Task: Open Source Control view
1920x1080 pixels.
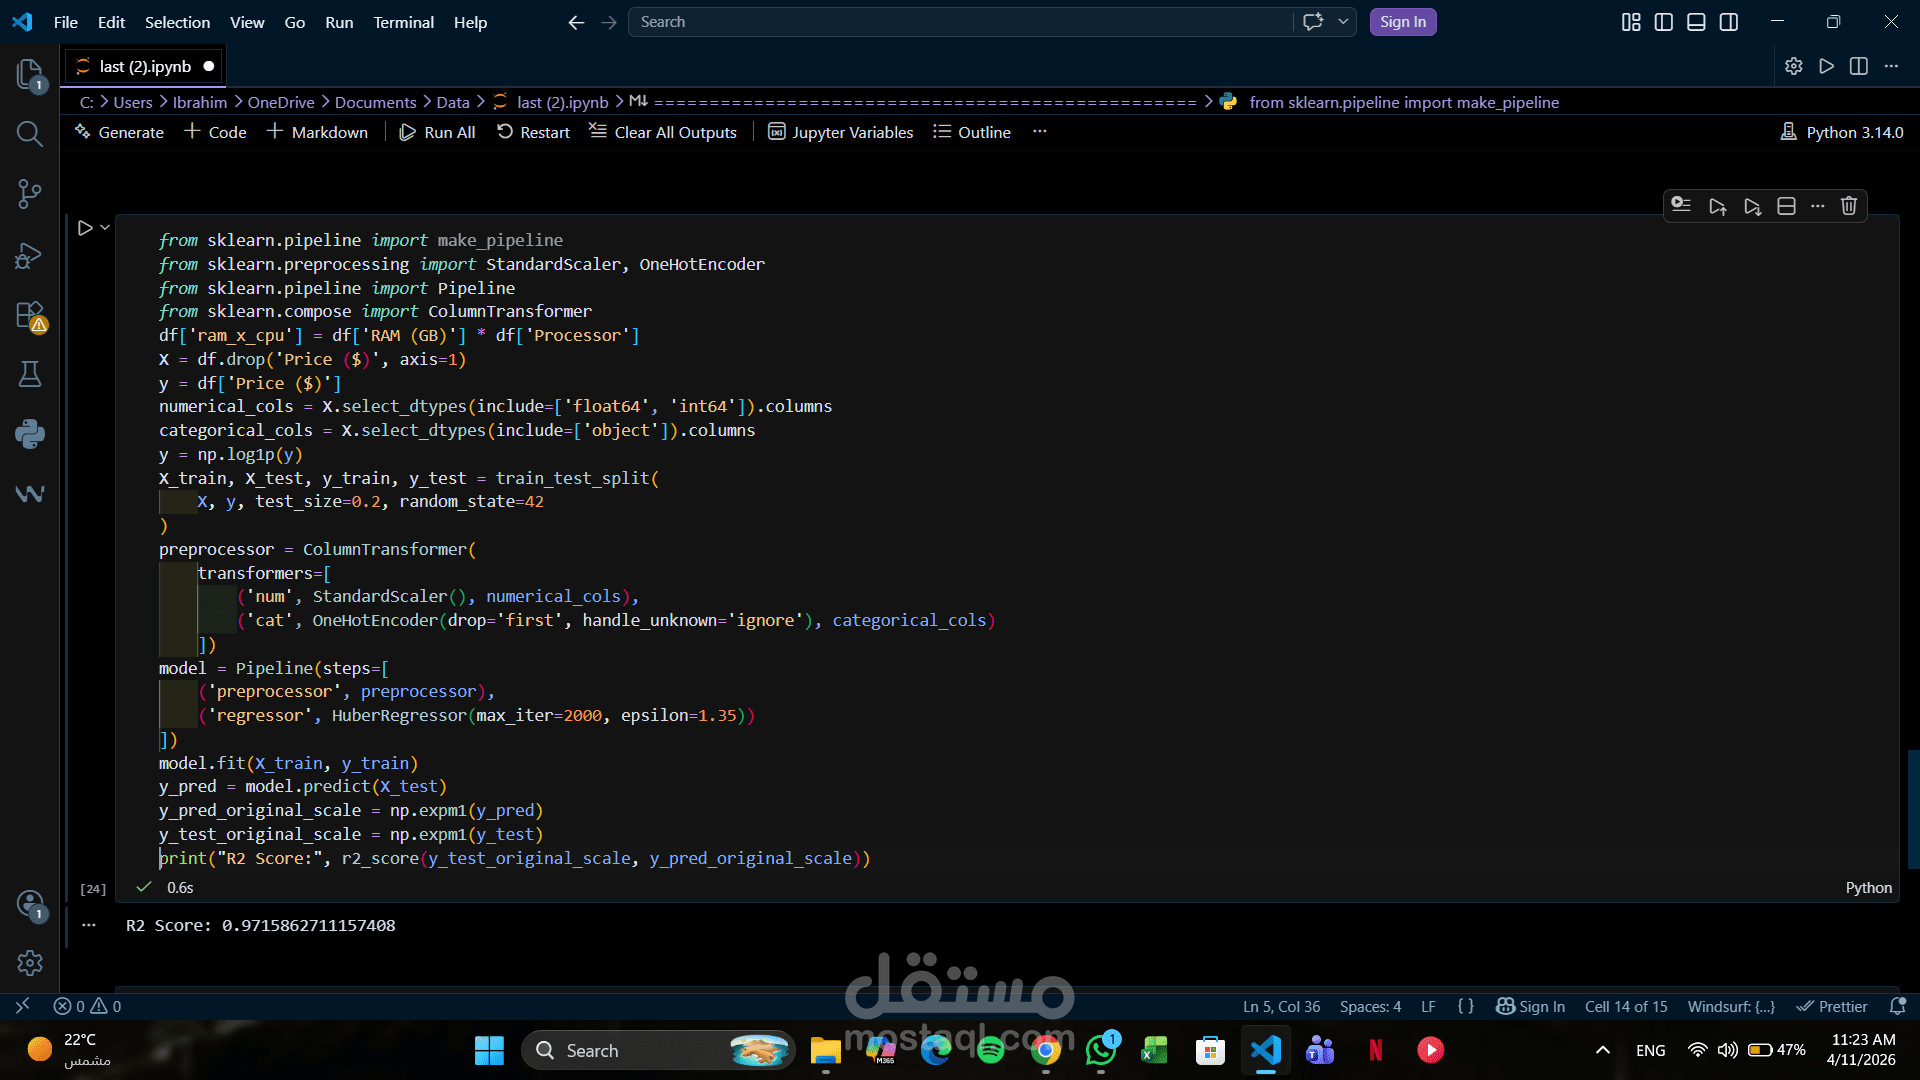Action: click(29, 194)
